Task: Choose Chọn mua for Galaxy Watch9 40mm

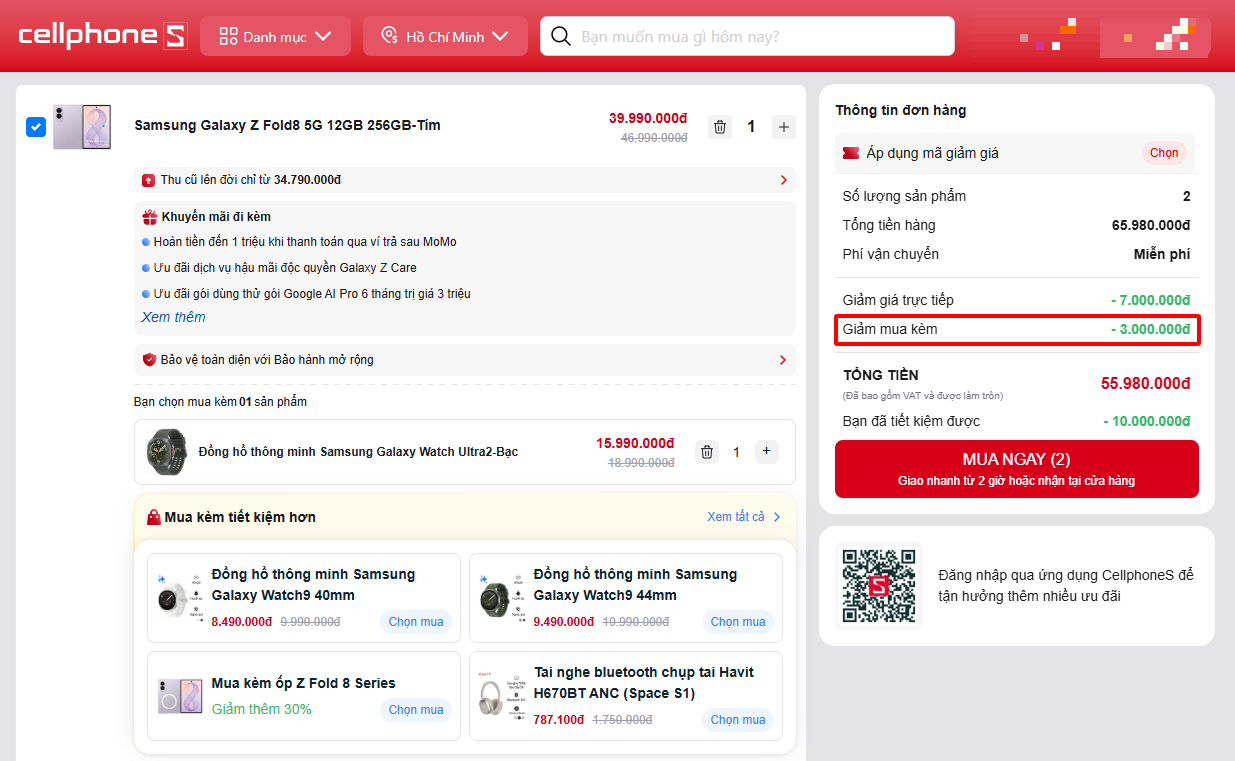Action: click(x=416, y=622)
